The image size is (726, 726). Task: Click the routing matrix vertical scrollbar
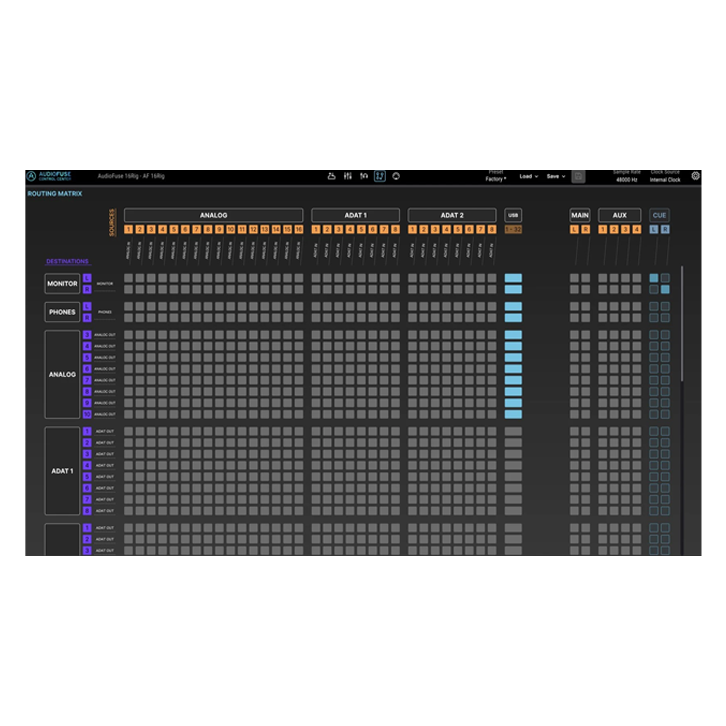pos(682,323)
